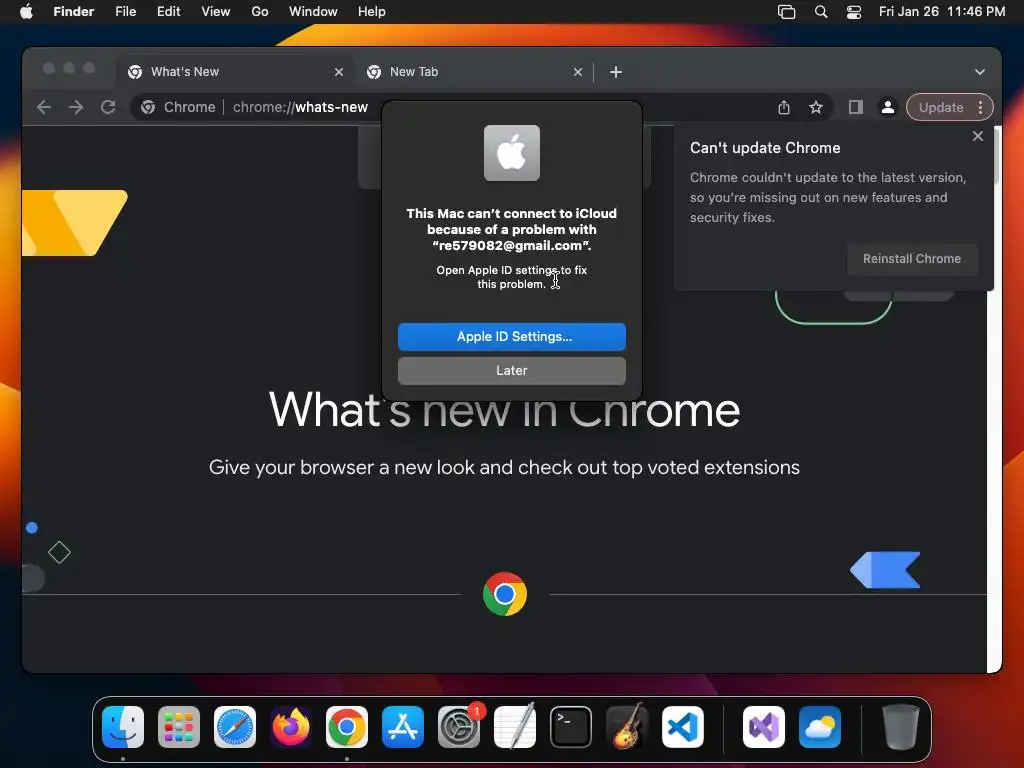Open Terminal from the Dock
This screenshot has height=768, width=1024.
tap(571, 727)
